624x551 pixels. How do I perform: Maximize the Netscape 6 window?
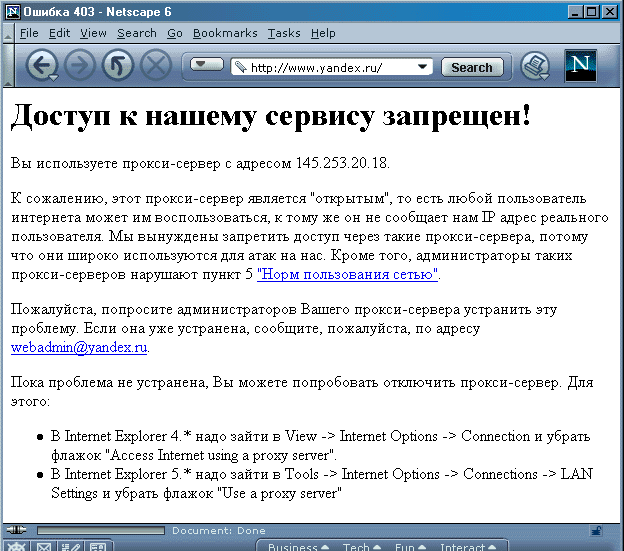[592, 12]
